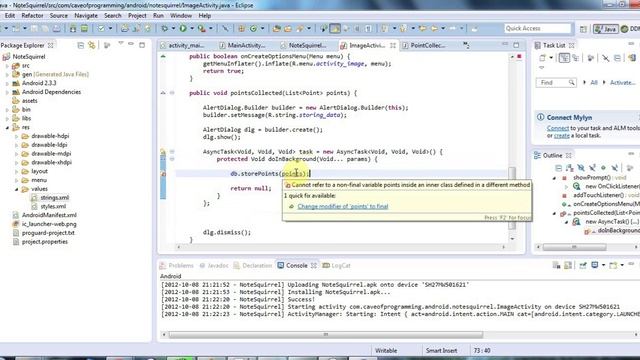Screen dimensions: 640x360
Task: Click the green Run button
Action: (183, 28)
